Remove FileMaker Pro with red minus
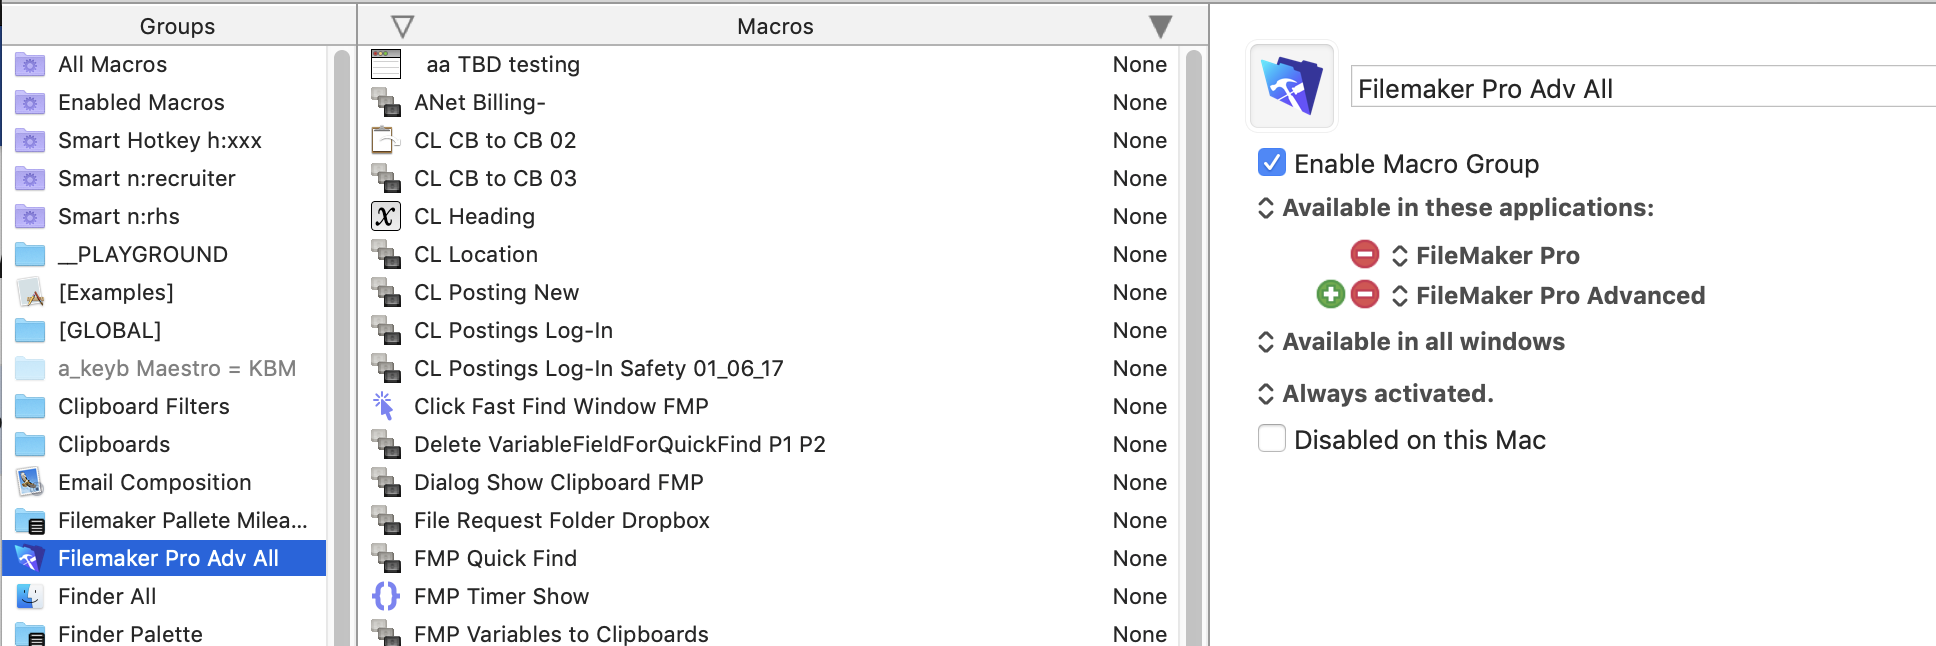The width and height of the screenshot is (1936, 646). tap(1364, 254)
